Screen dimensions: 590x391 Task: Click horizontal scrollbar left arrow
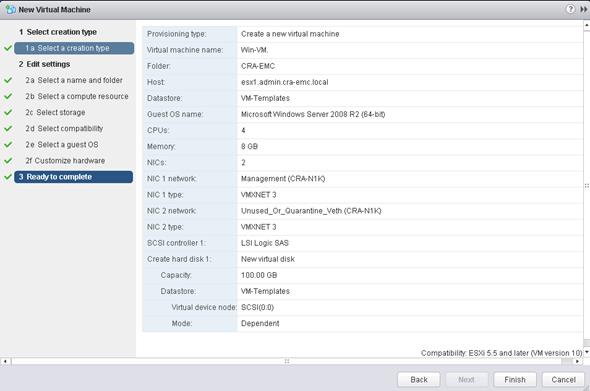click(5, 361)
